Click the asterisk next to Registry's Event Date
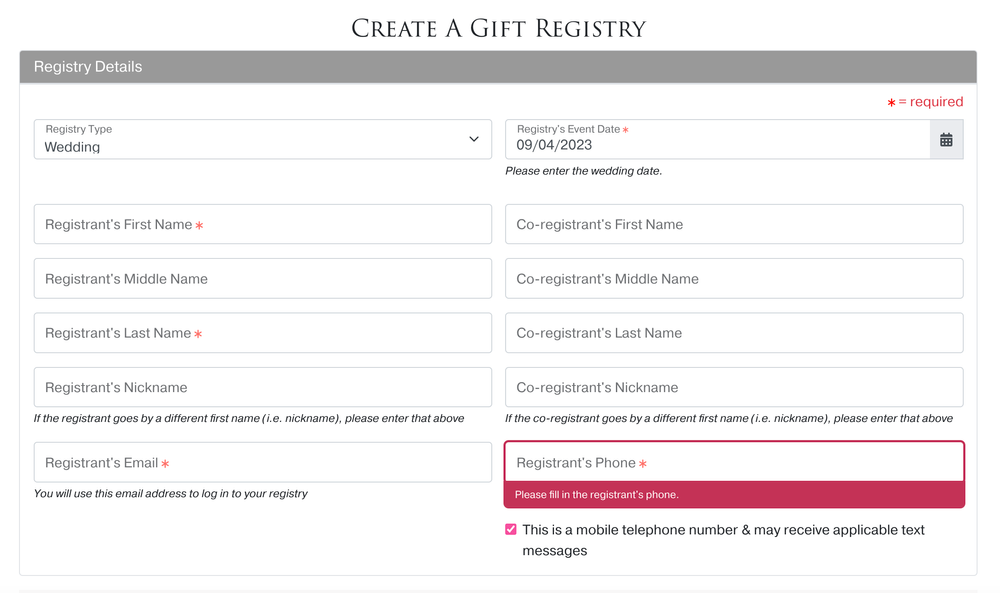The width and height of the screenshot is (1000, 593). 627,129
